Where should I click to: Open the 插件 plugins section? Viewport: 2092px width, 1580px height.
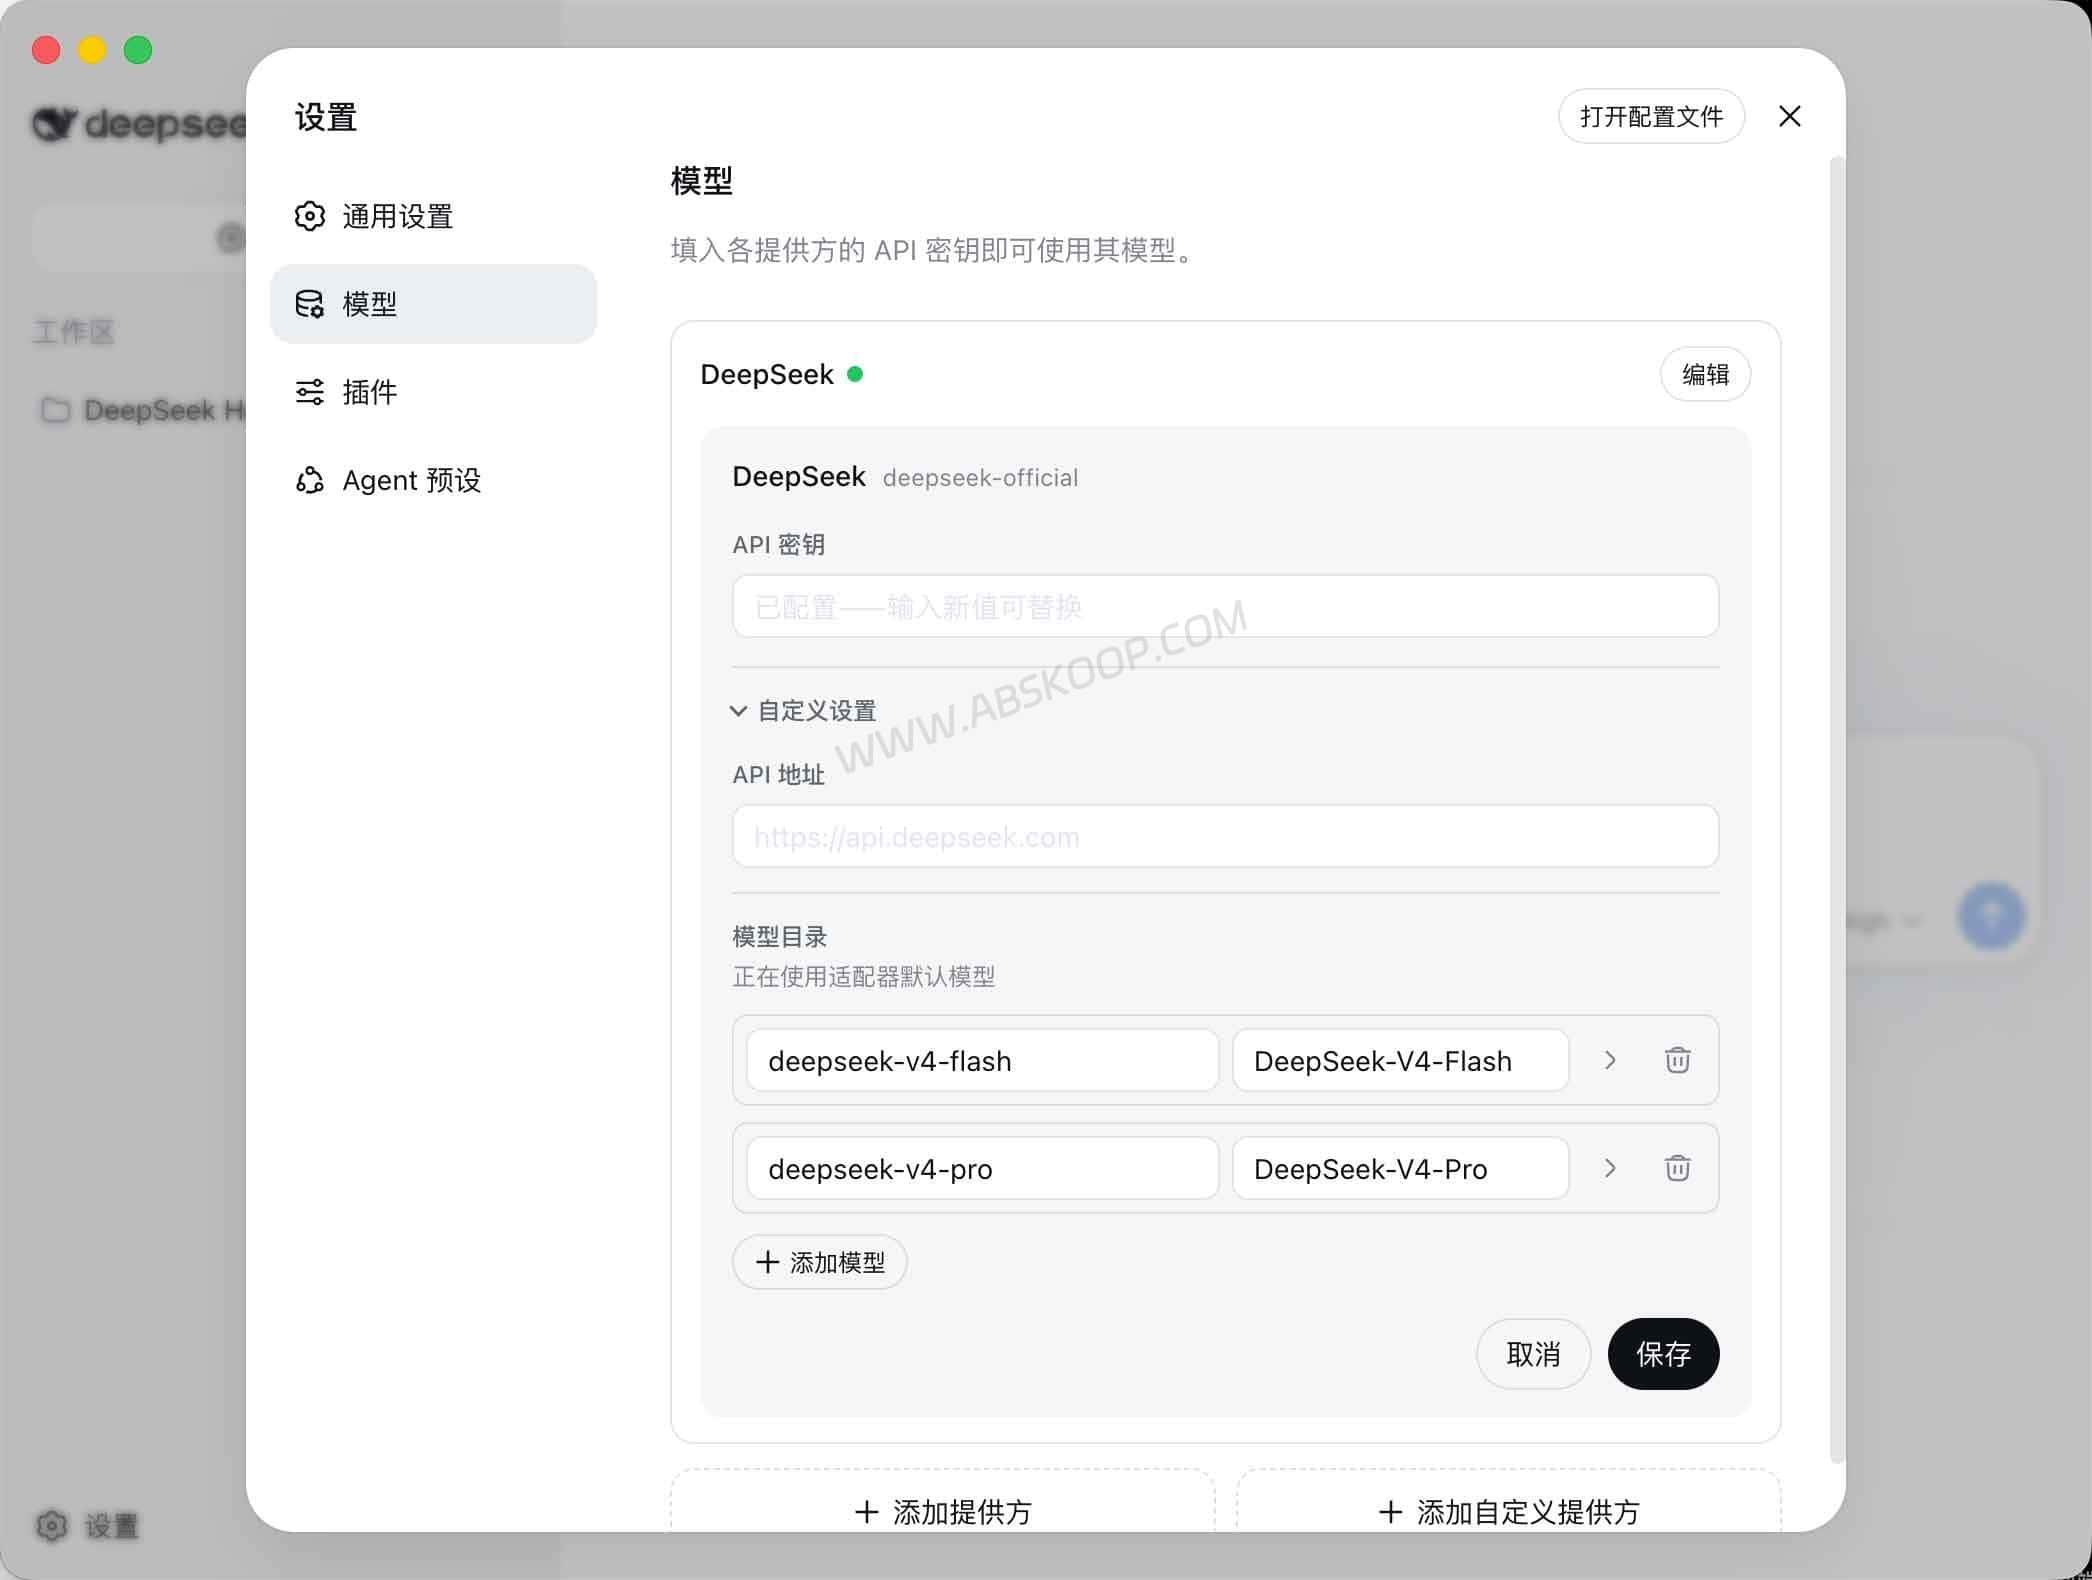[433, 392]
